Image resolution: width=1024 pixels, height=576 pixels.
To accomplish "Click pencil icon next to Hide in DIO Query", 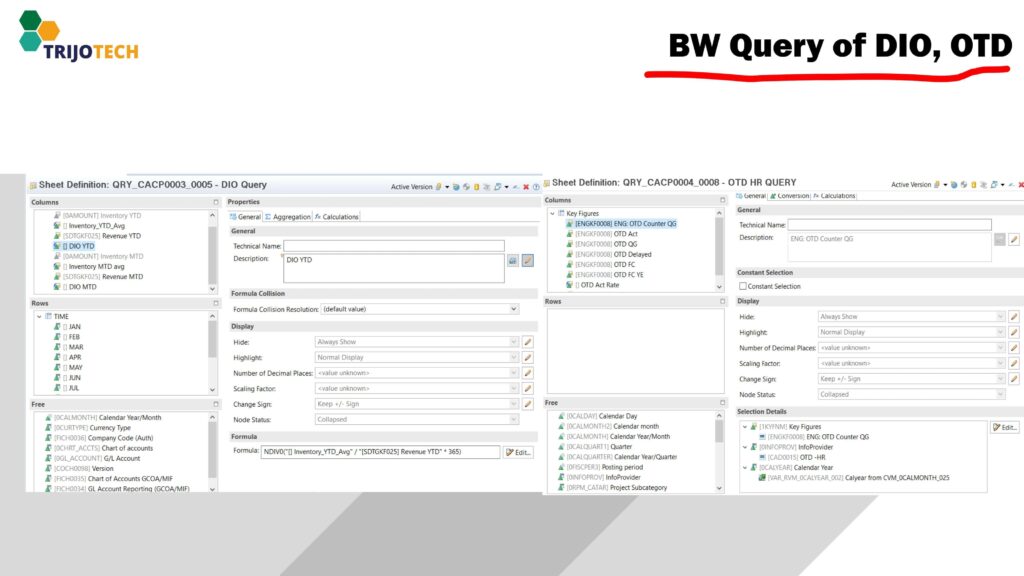I will (x=527, y=342).
